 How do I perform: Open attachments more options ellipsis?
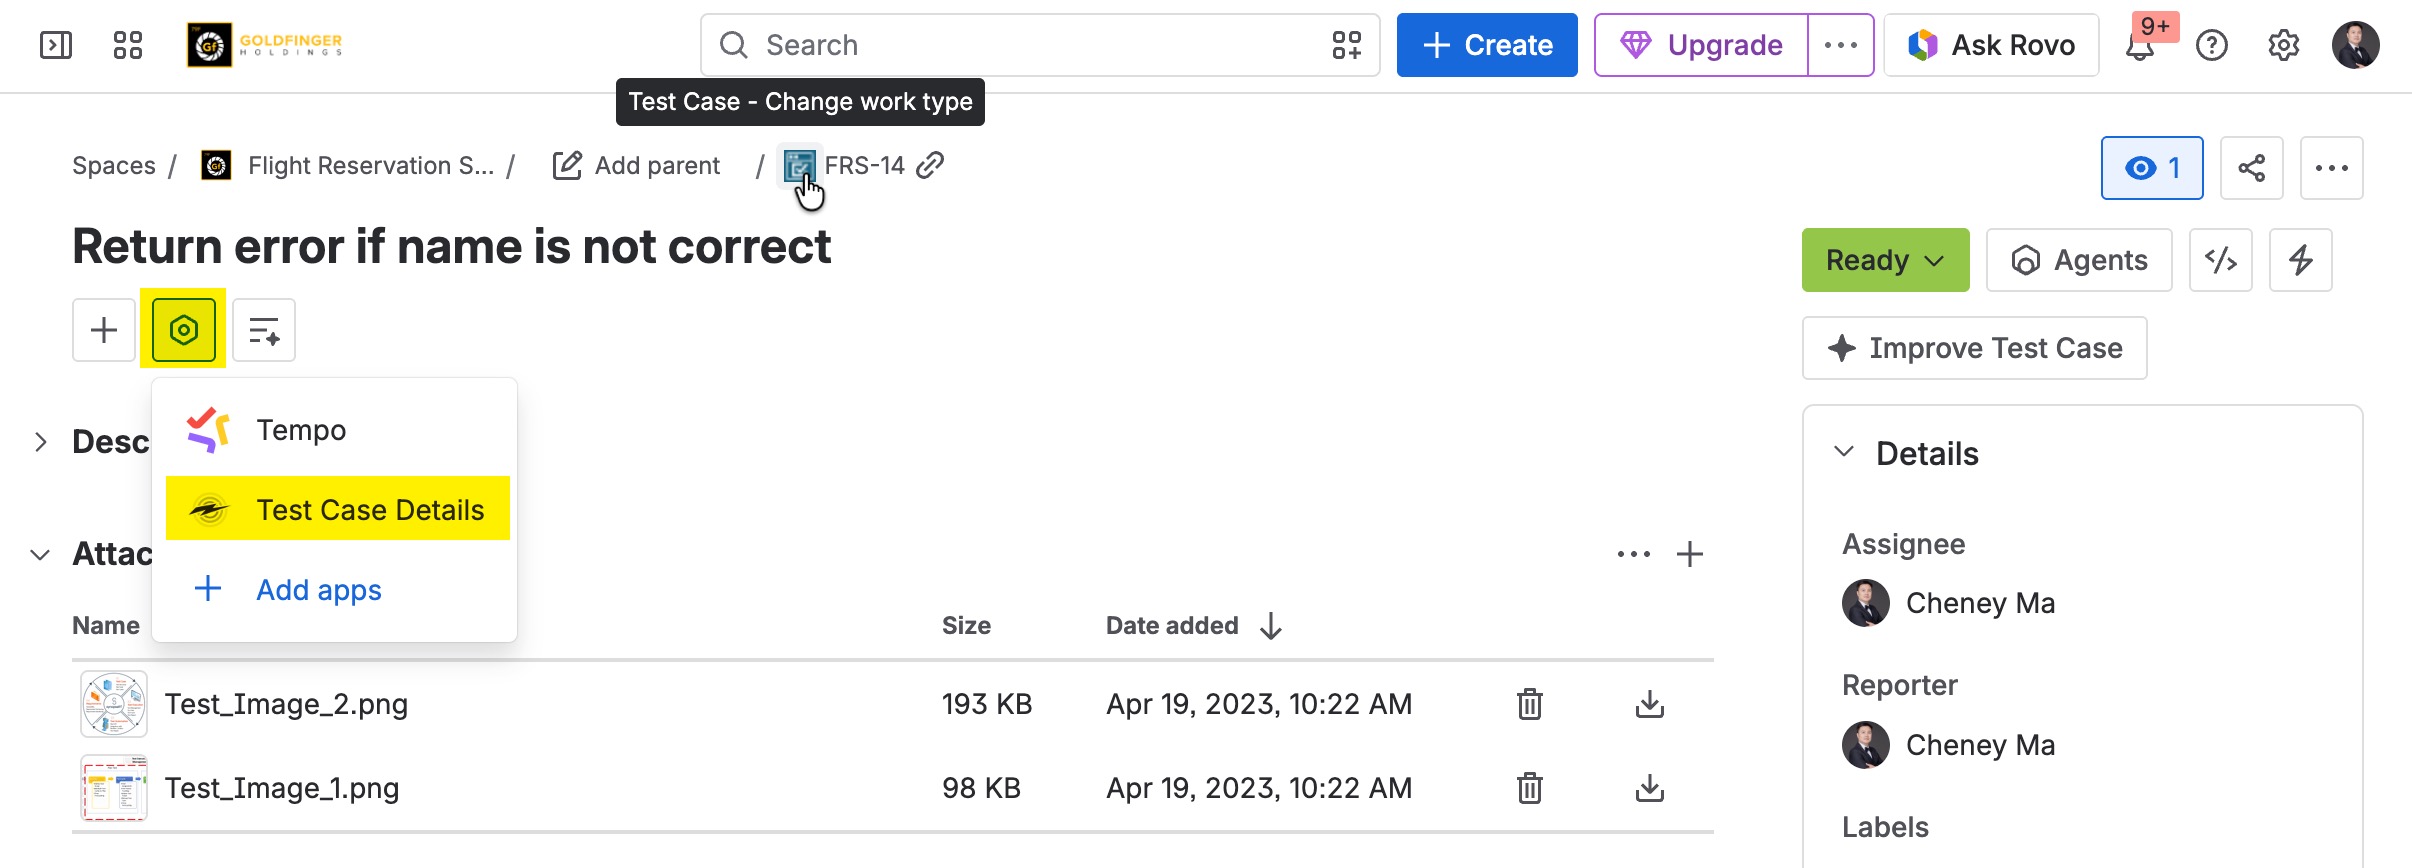pyautogui.click(x=1634, y=554)
